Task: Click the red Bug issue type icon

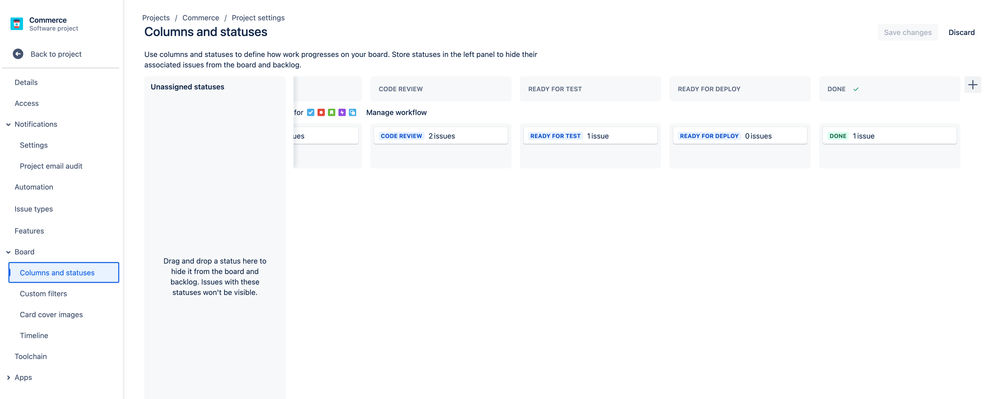Action: [321, 113]
